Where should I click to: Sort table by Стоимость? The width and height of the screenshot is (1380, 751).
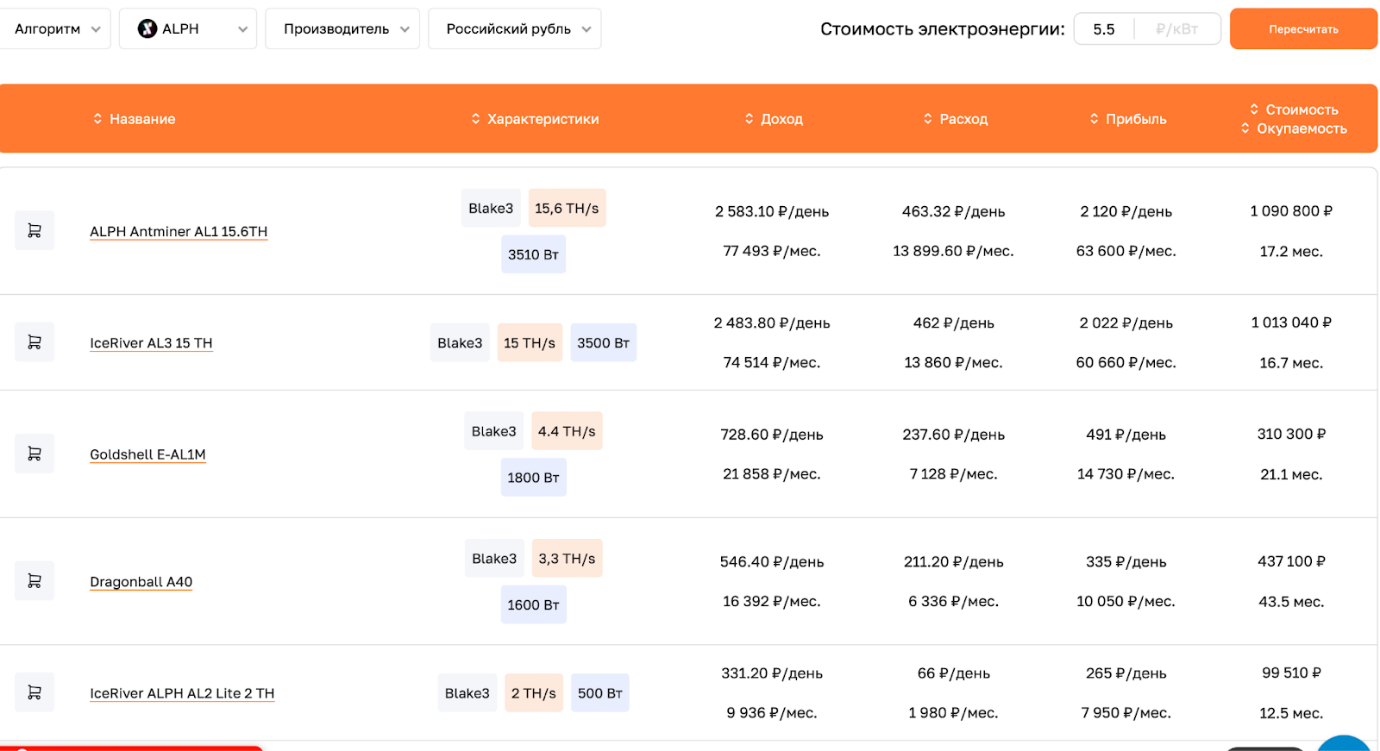(1294, 110)
